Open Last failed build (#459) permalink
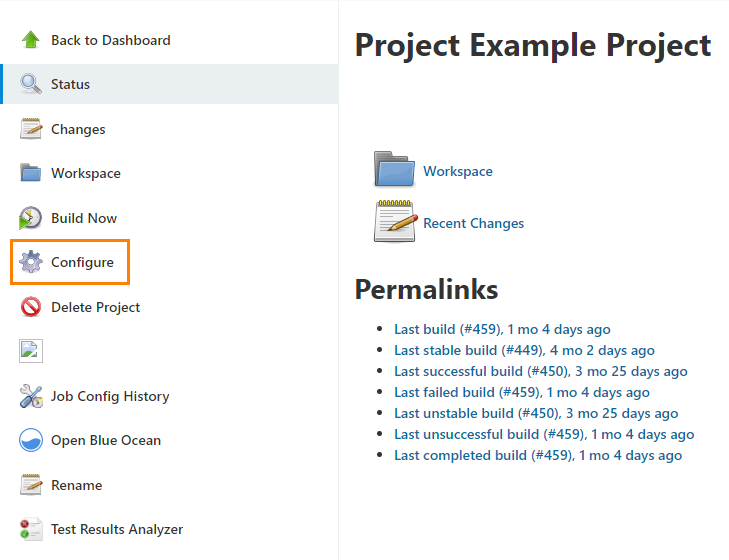Screen dimensions: 729x560 click(x=522, y=393)
